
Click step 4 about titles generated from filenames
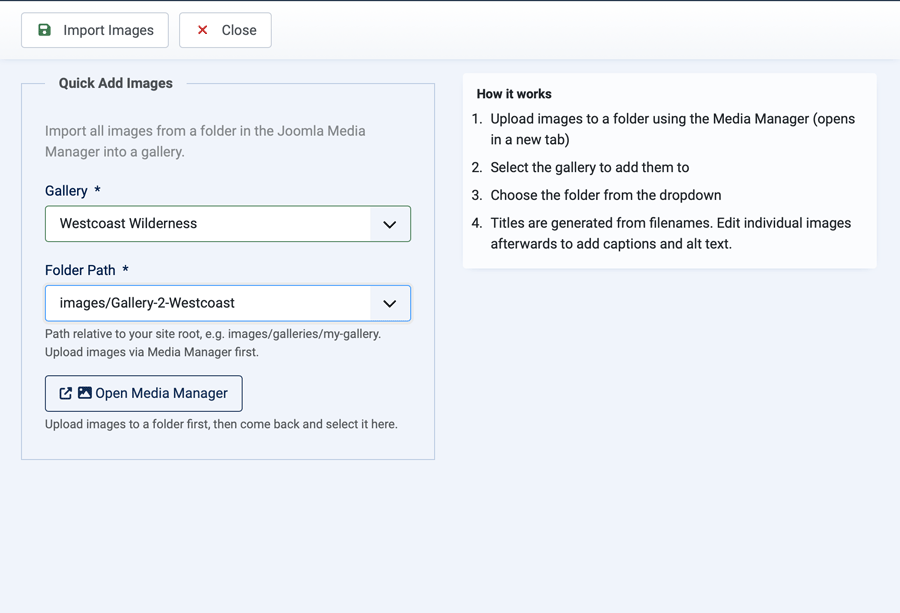click(670, 233)
